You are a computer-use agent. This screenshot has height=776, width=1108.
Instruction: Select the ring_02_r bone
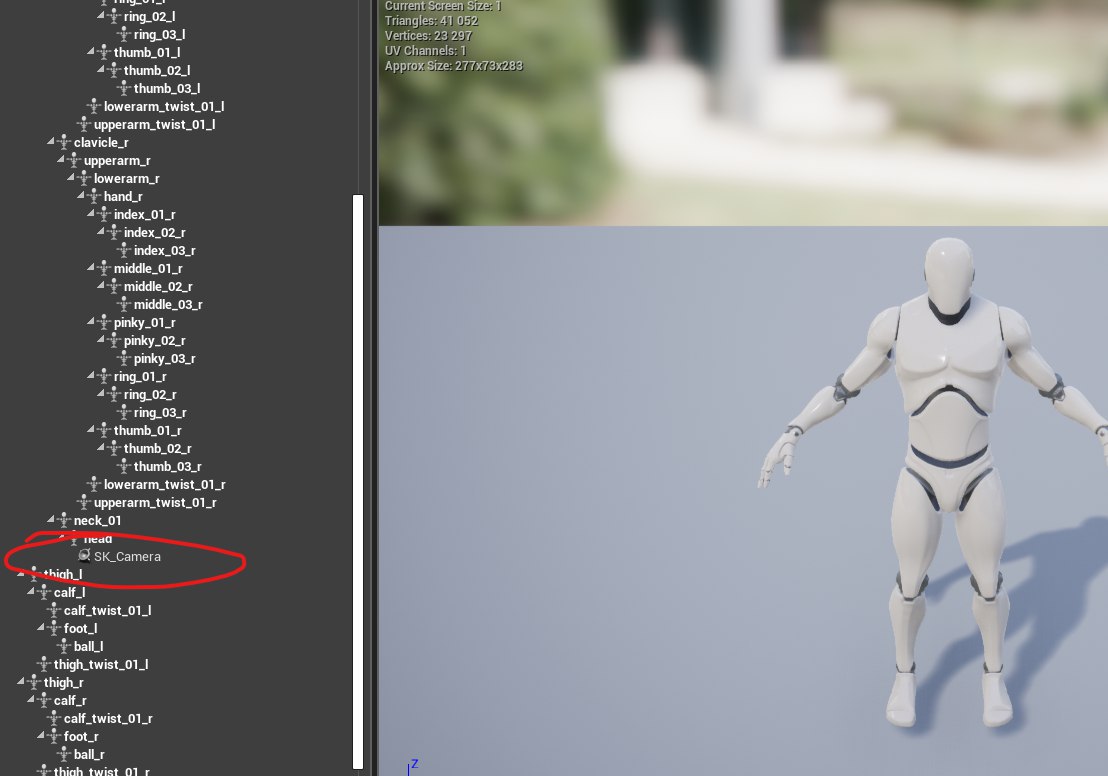pyautogui.click(x=150, y=394)
